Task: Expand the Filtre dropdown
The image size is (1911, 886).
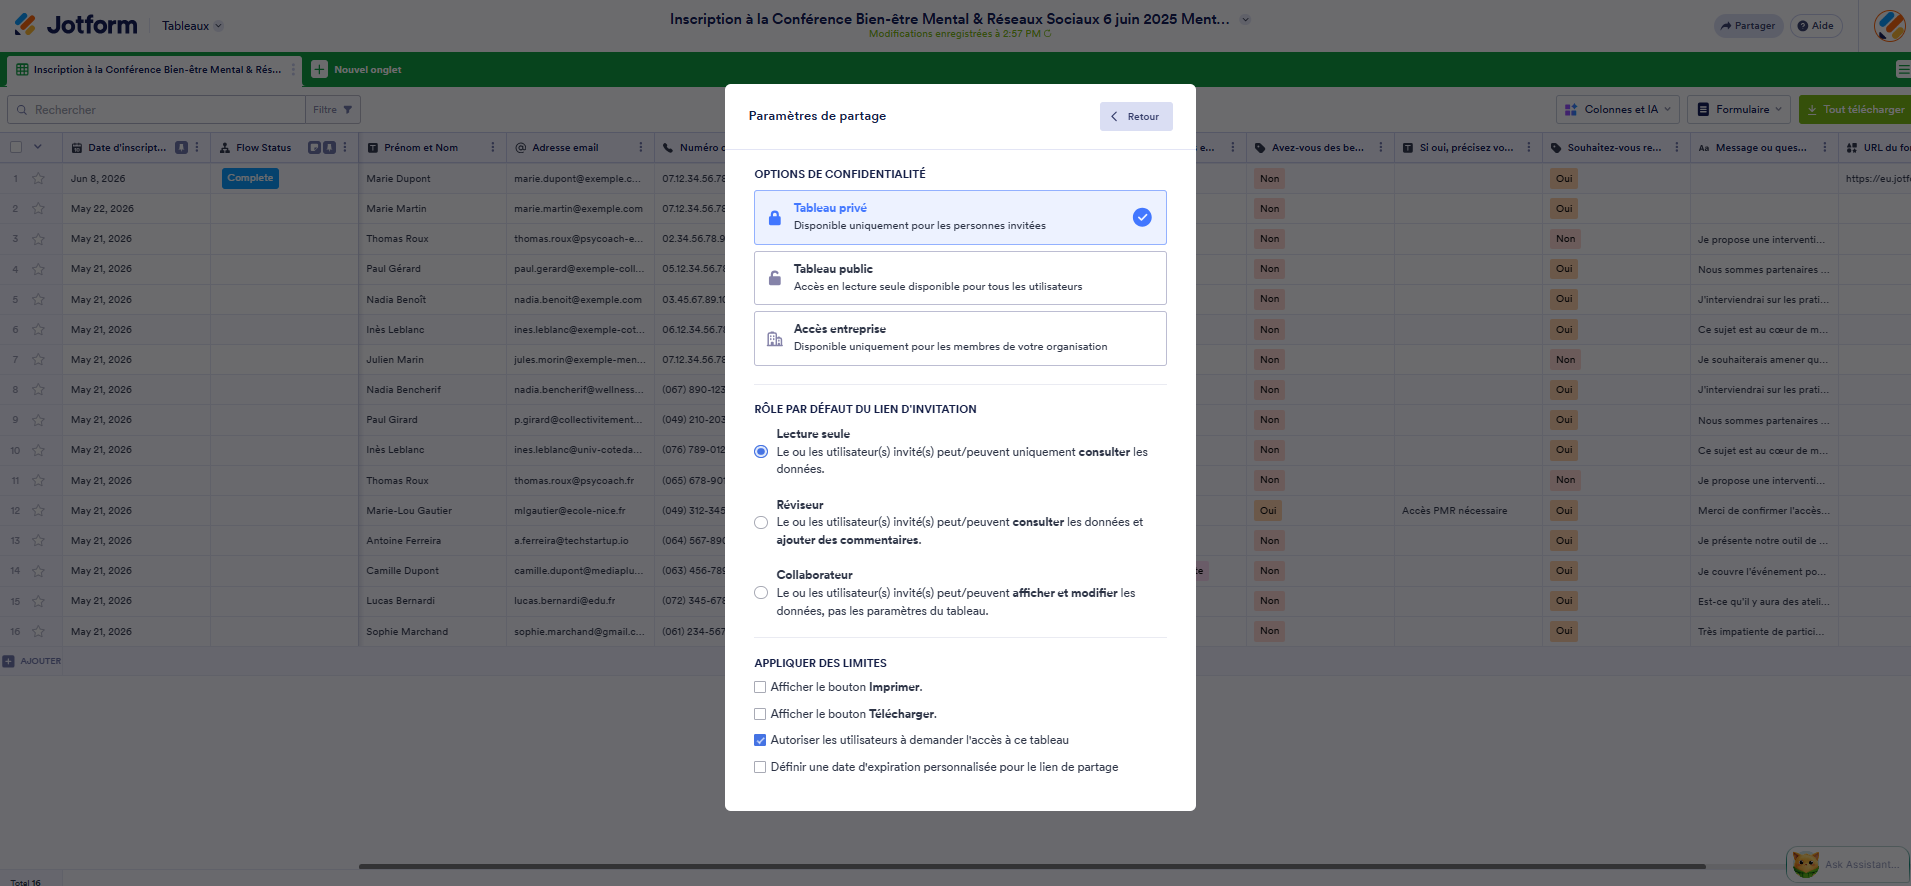Action: pos(333,110)
